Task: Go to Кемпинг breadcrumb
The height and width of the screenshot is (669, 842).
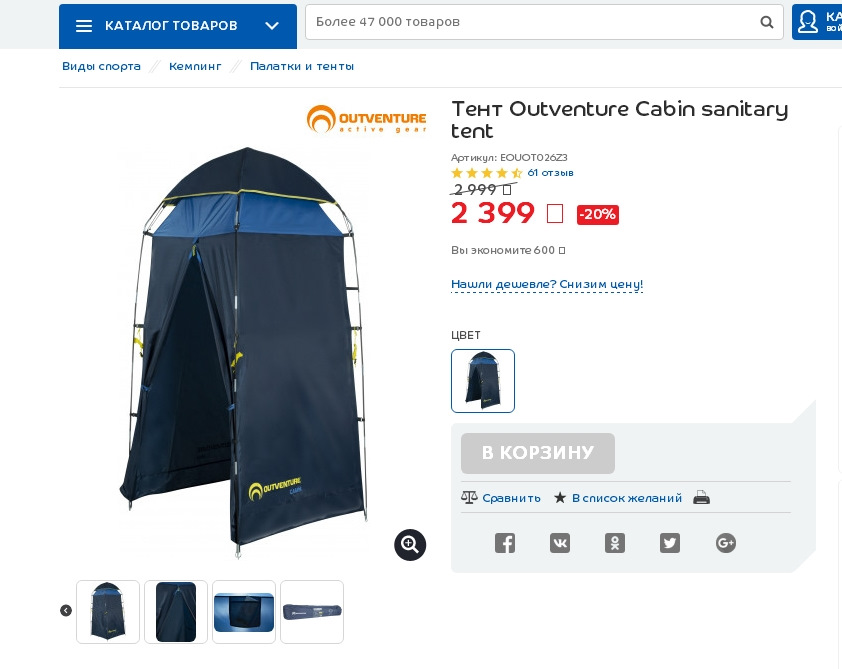Action: pyautogui.click(x=195, y=67)
